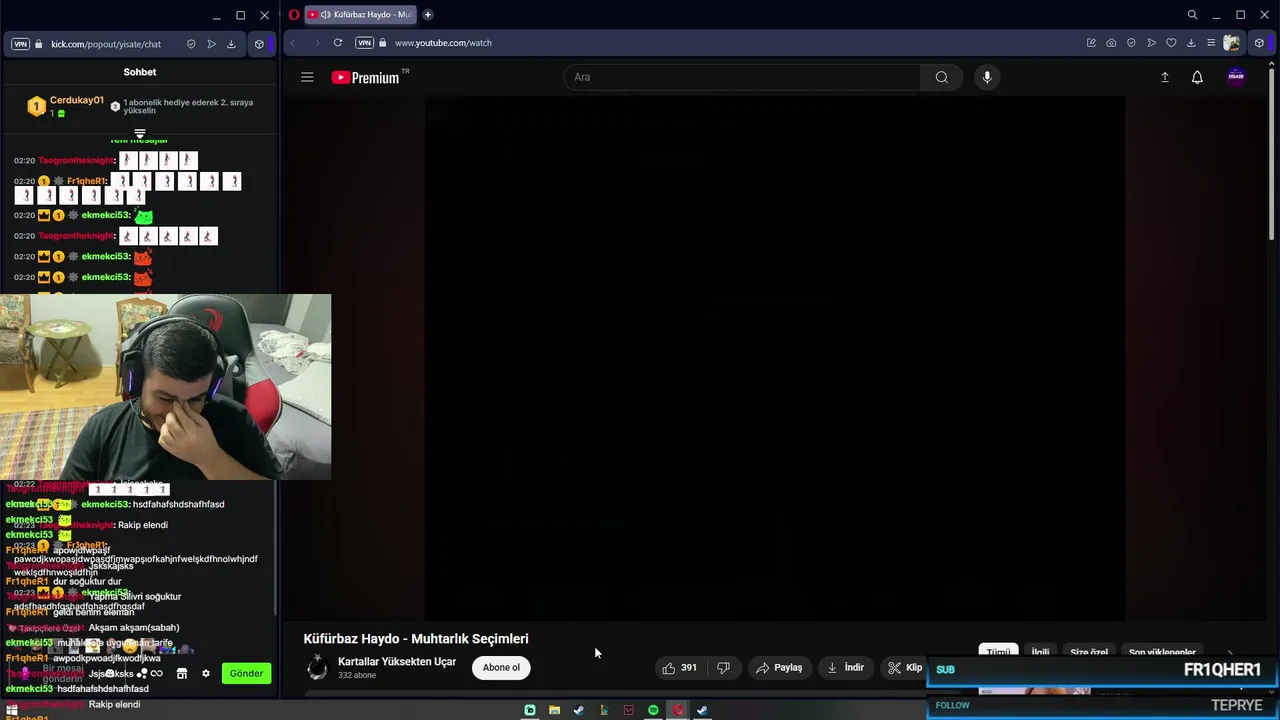Viewport: 1280px width, 720px height.
Task: Reload the YouTube page
Action: 338,43
